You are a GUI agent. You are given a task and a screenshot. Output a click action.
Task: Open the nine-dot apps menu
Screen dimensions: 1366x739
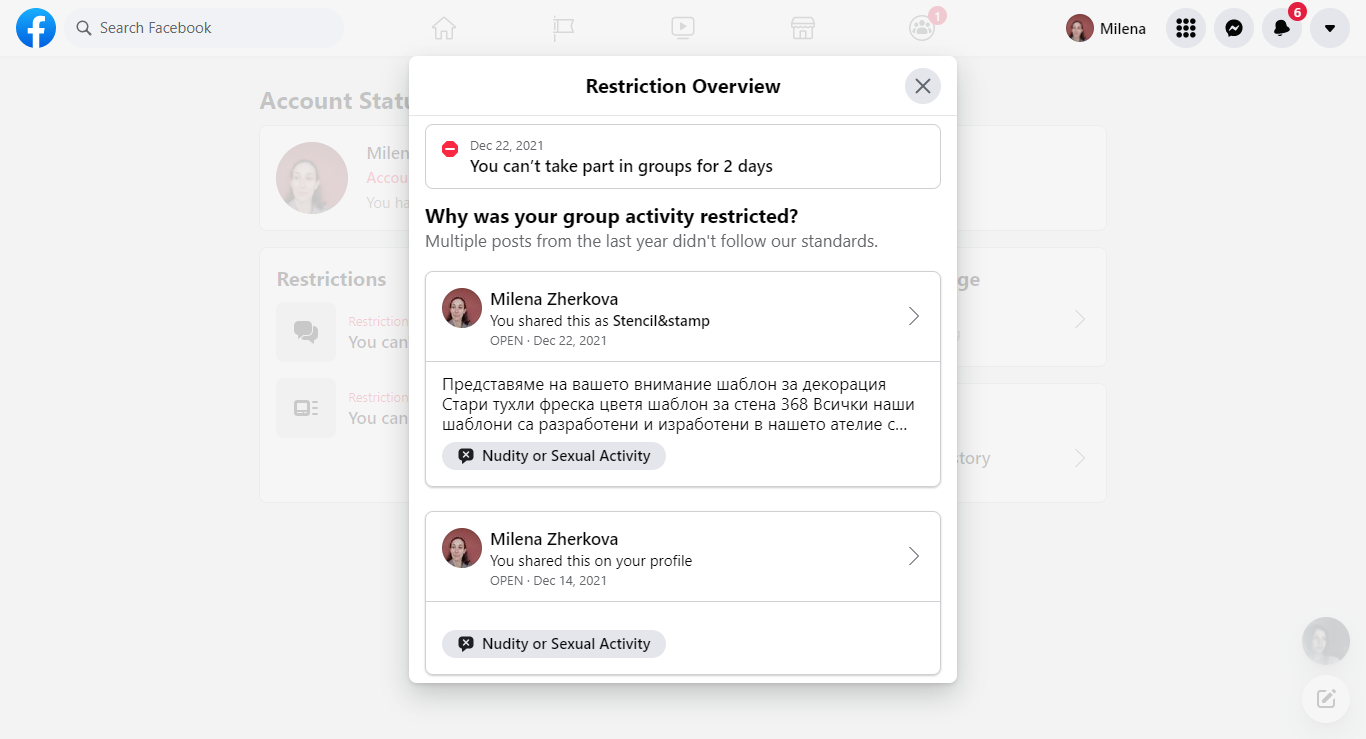click(x=1186, y=28)
